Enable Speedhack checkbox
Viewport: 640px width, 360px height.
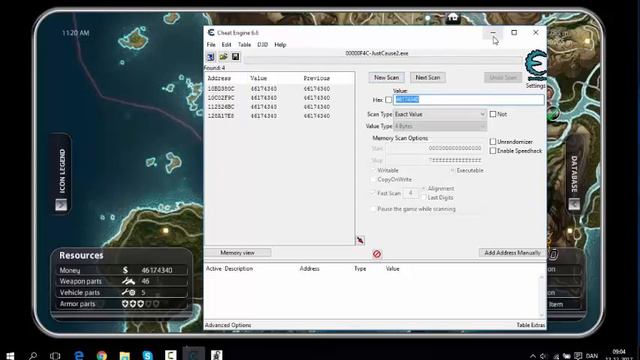click(493, 151)
